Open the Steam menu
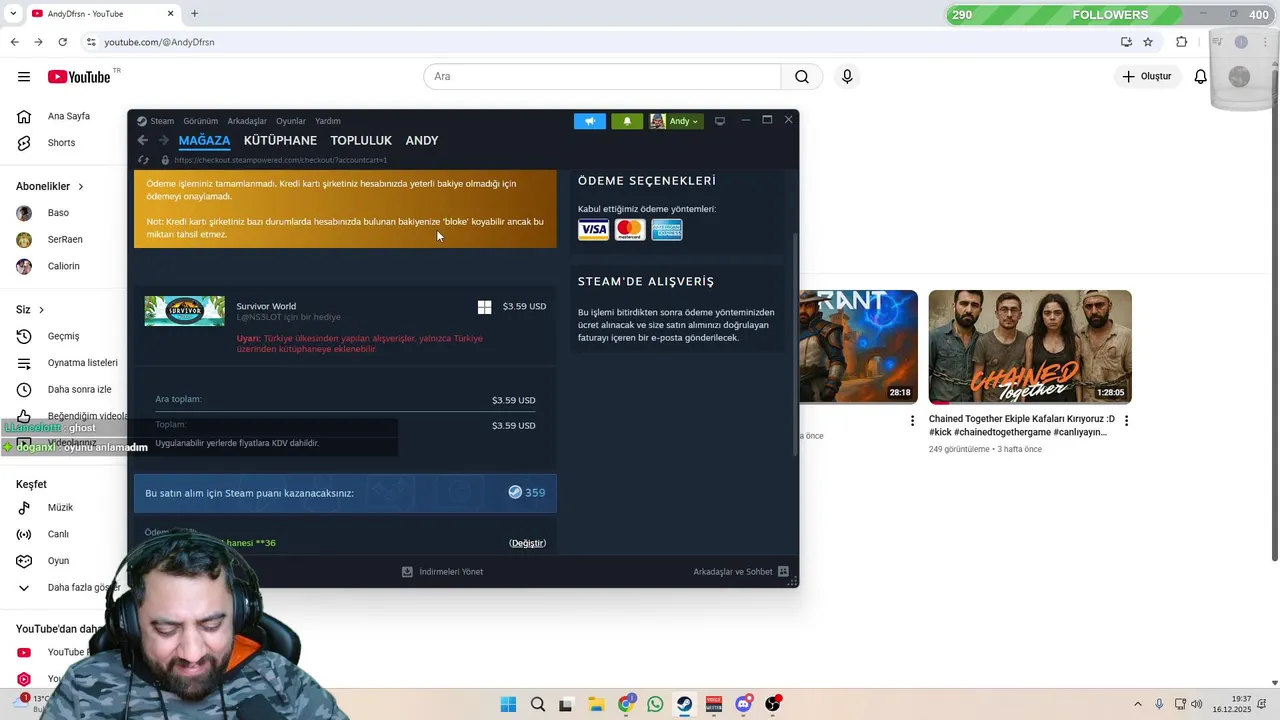 (155, 121)
